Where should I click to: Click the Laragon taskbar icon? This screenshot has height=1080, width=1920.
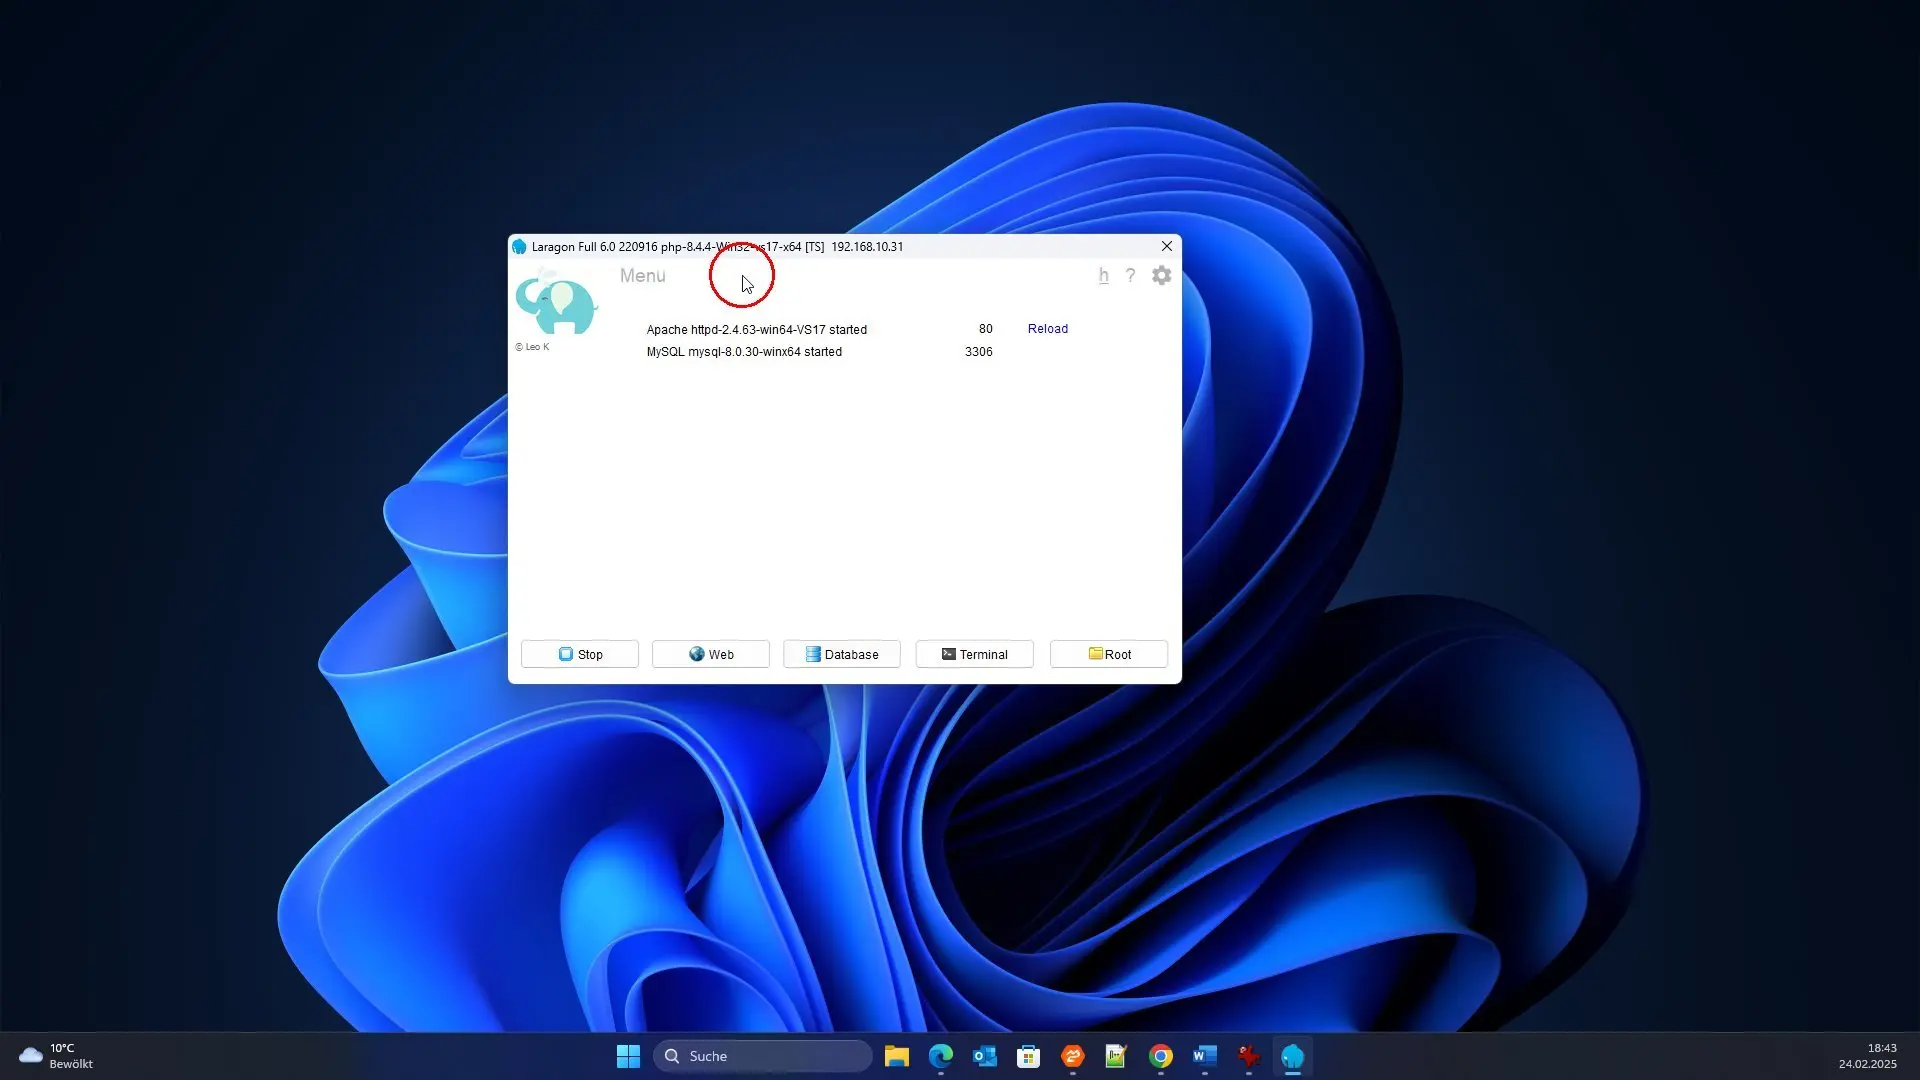[1292, 1056]
